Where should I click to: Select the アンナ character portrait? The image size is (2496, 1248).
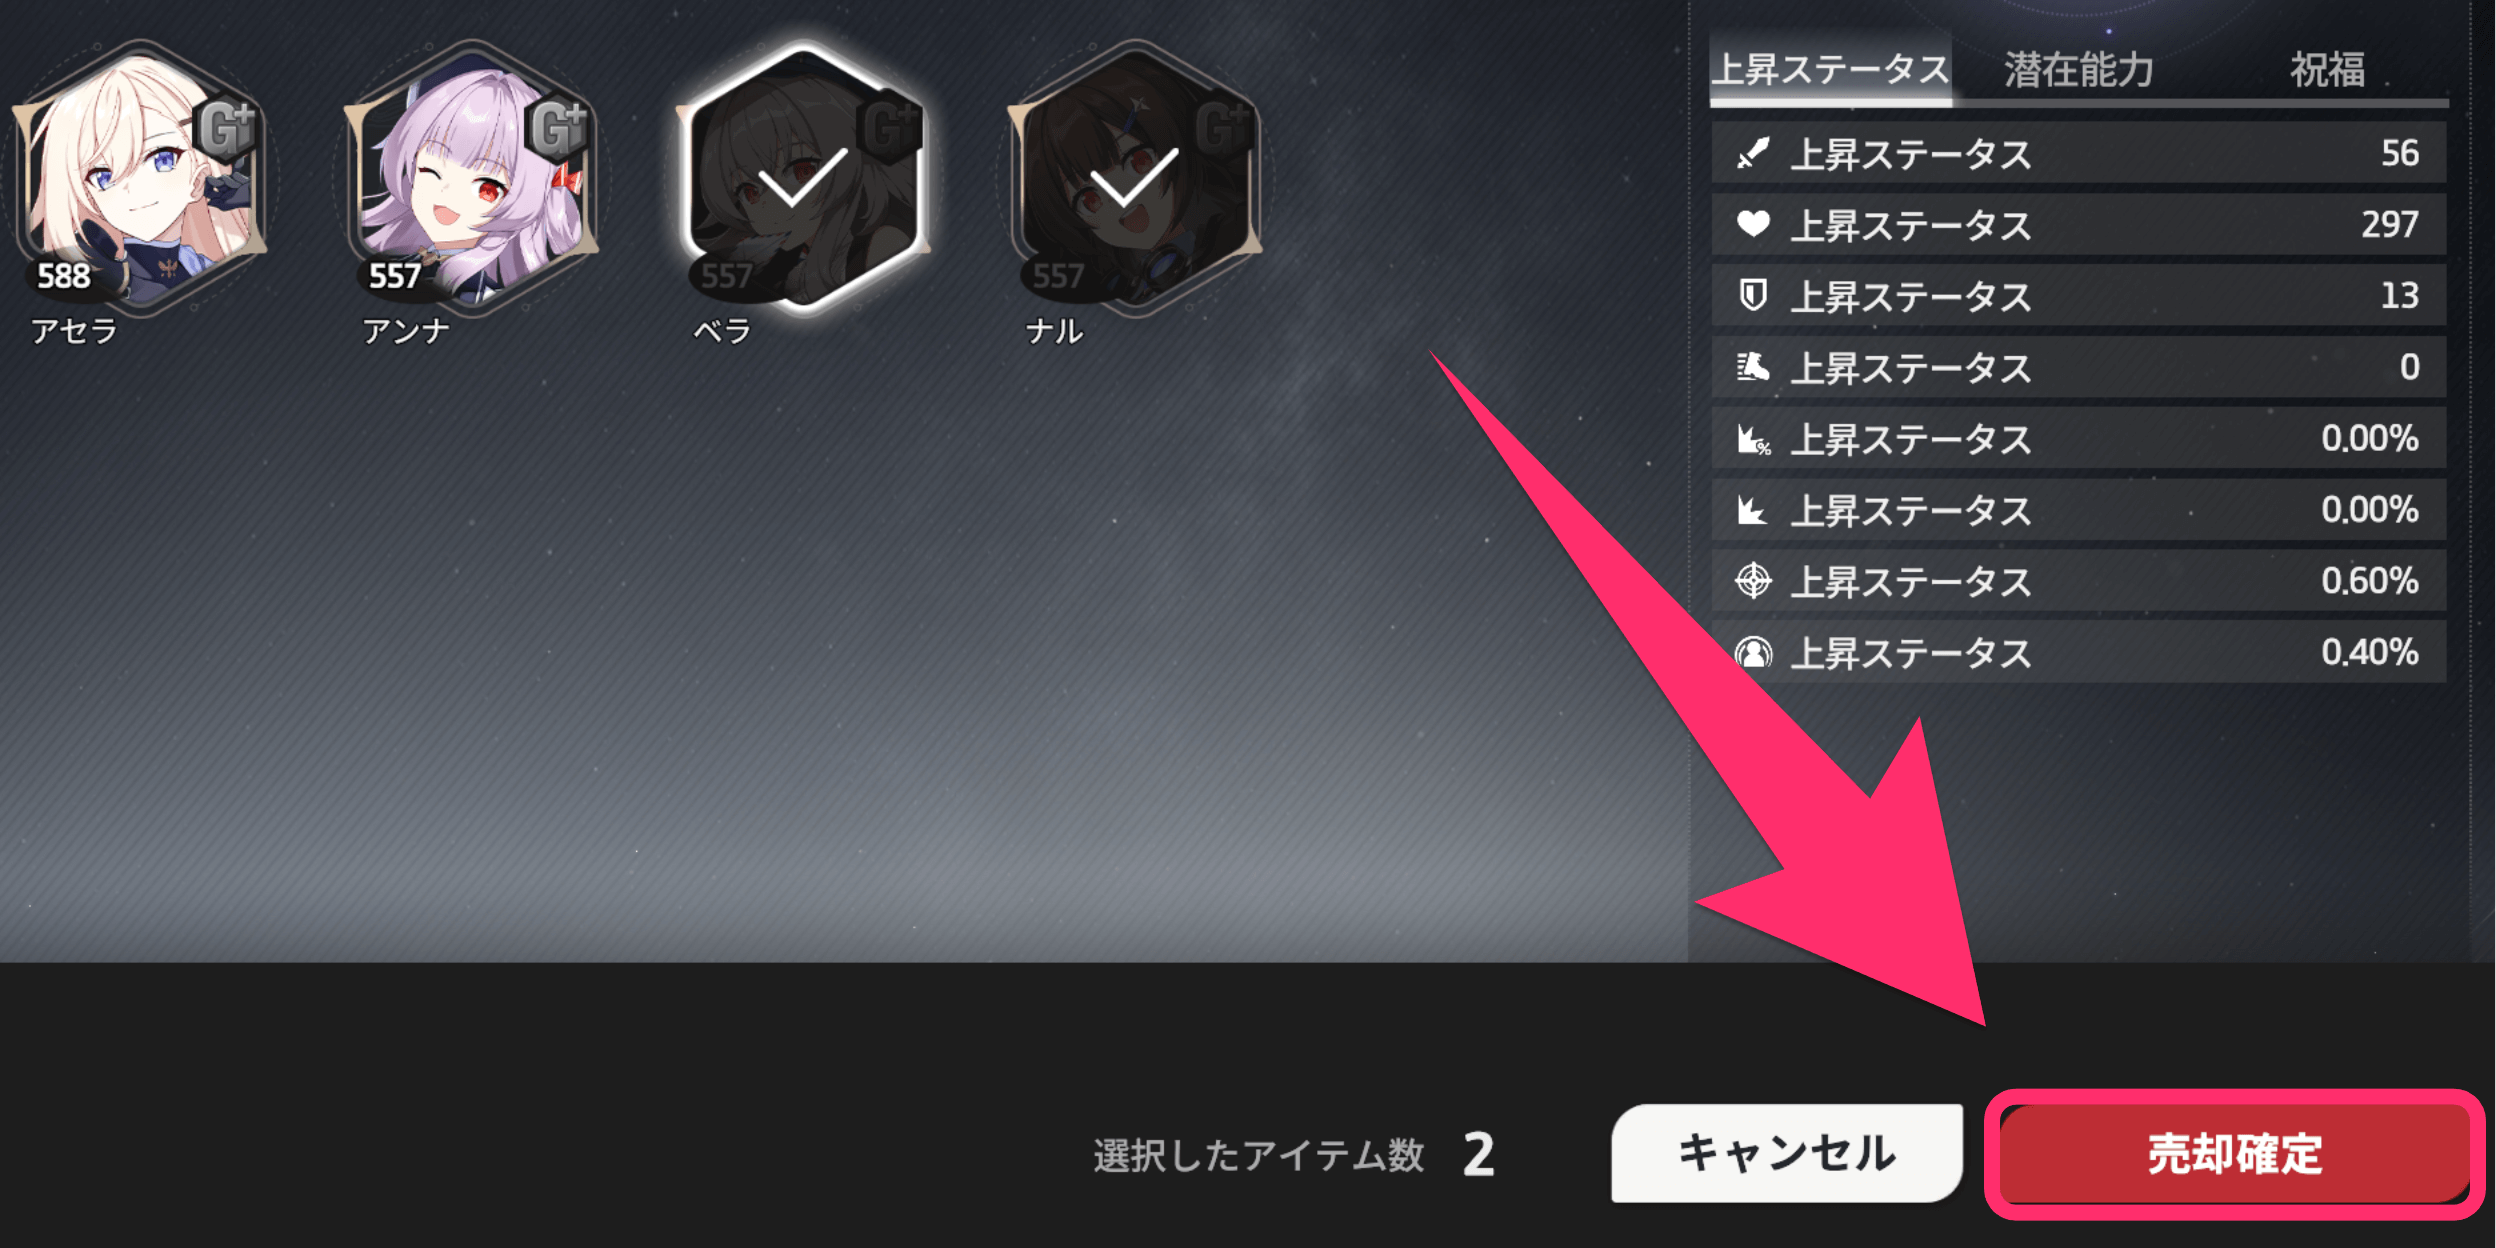(x=471, y=177)
